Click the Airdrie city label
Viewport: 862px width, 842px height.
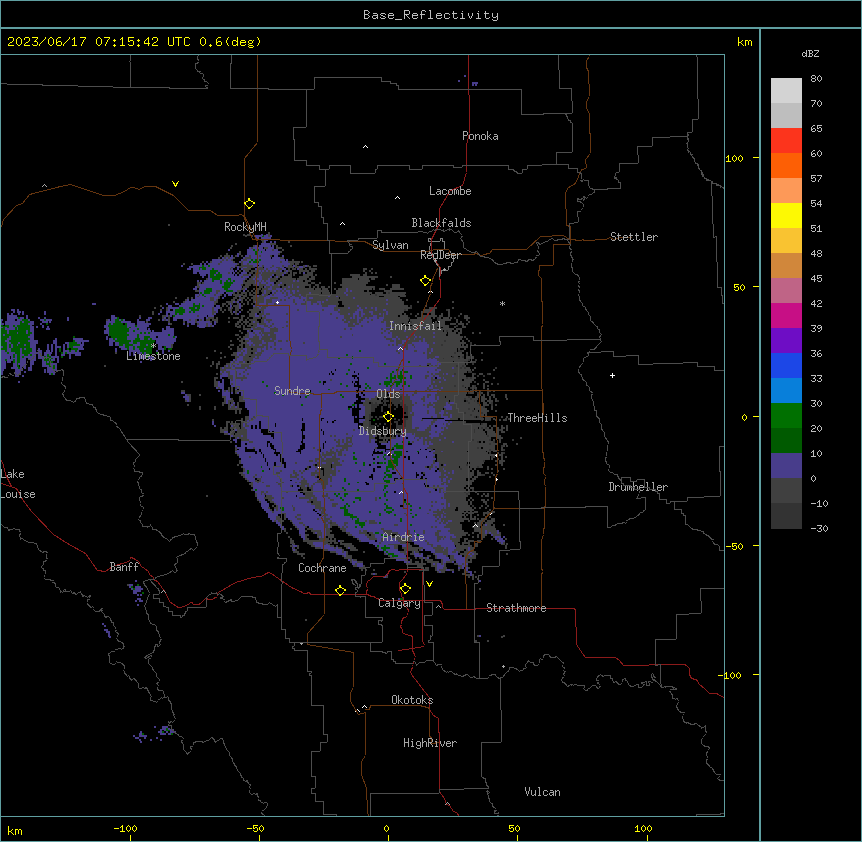point(404,537)
